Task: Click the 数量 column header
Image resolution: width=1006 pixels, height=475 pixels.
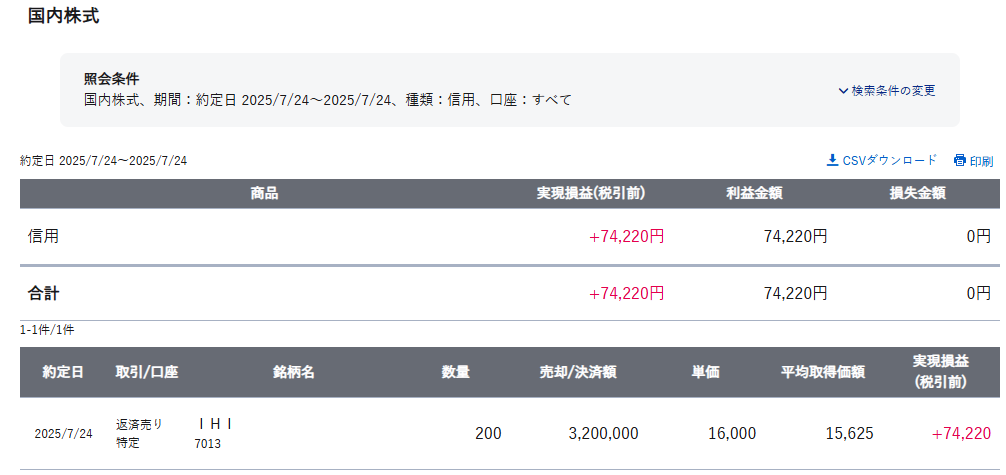Action: (456, 372)
